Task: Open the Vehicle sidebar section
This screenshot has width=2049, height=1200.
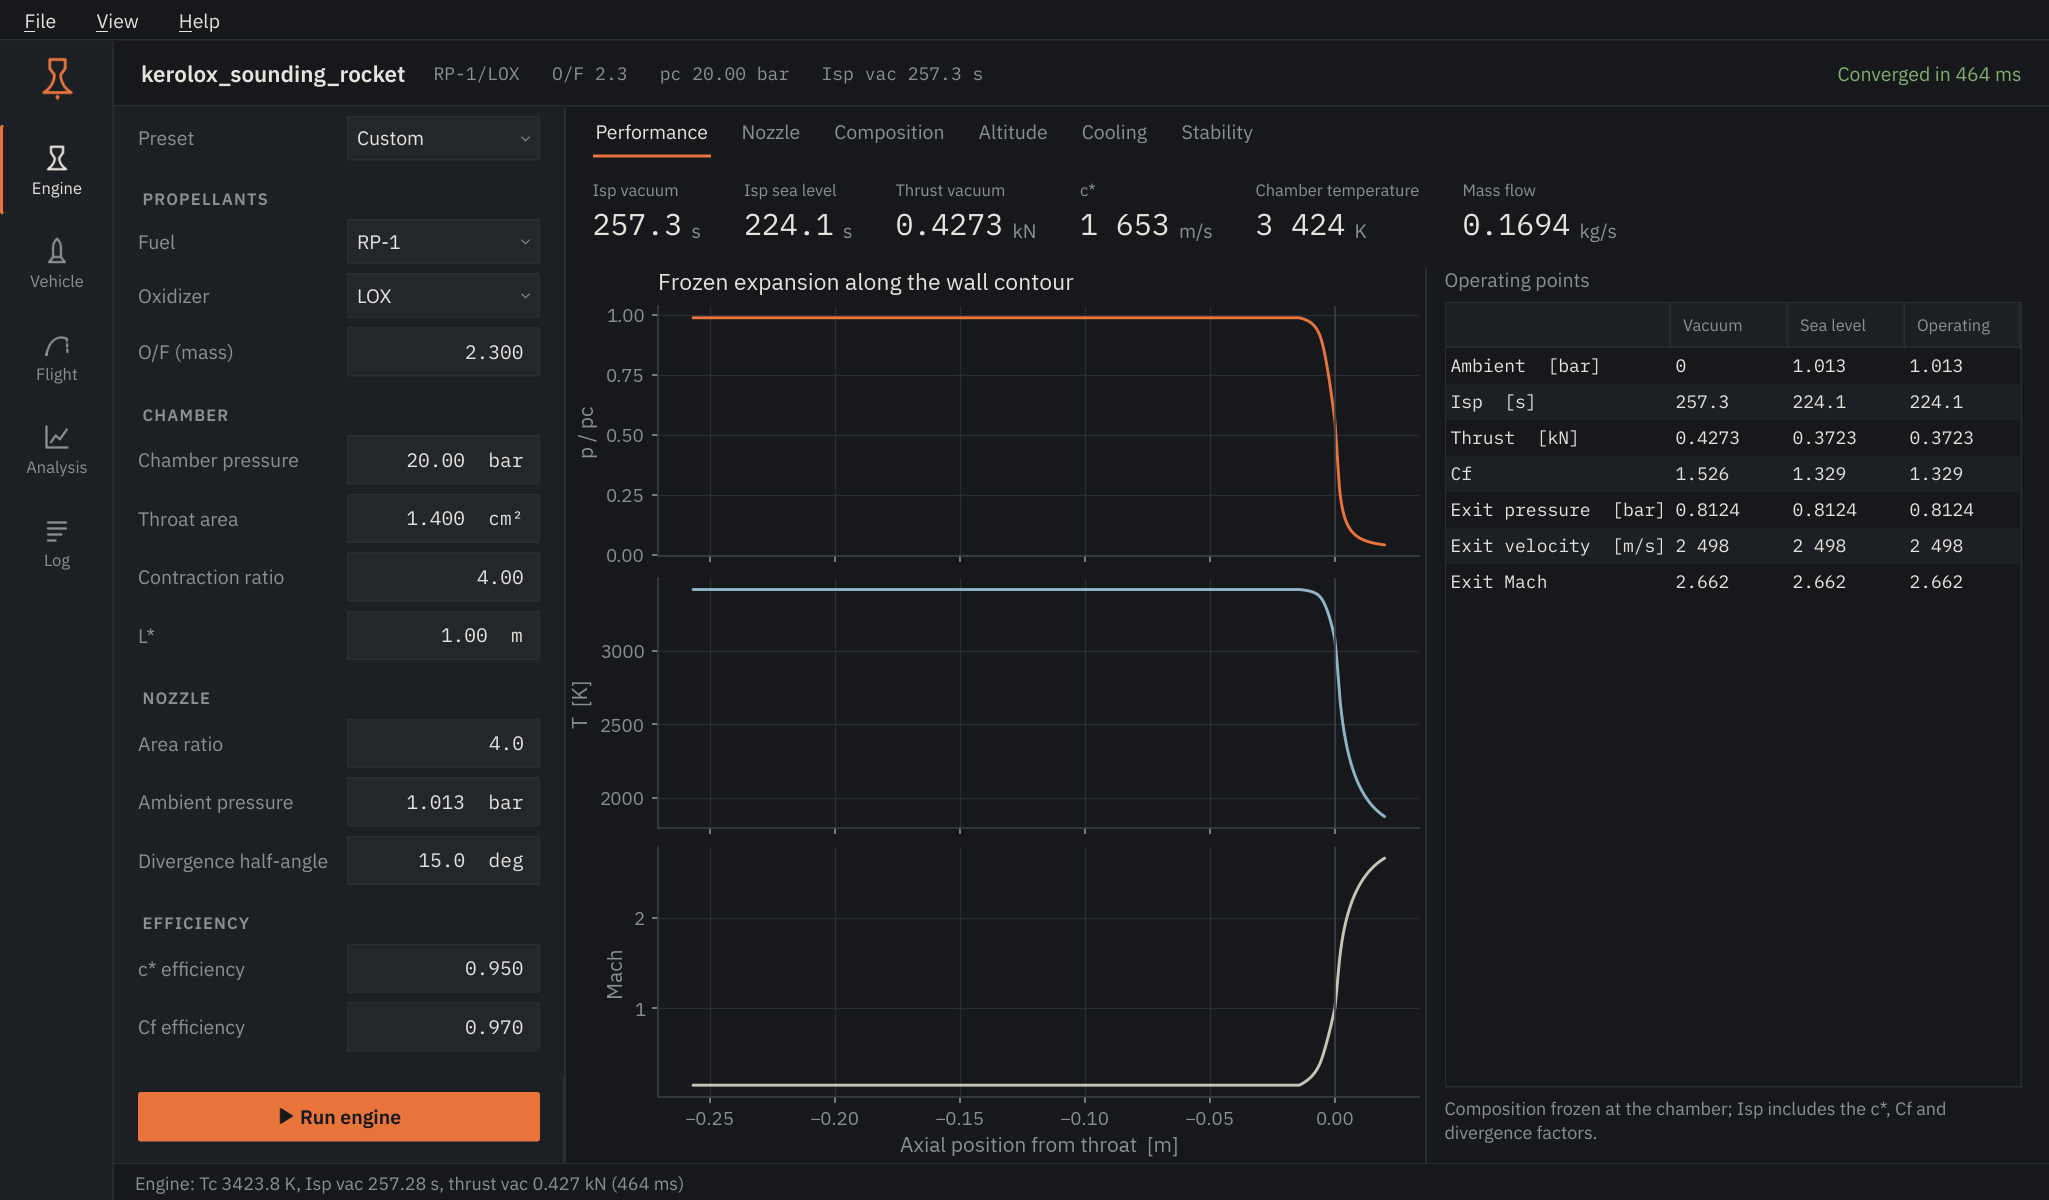Action: click(x=57, y=263)
